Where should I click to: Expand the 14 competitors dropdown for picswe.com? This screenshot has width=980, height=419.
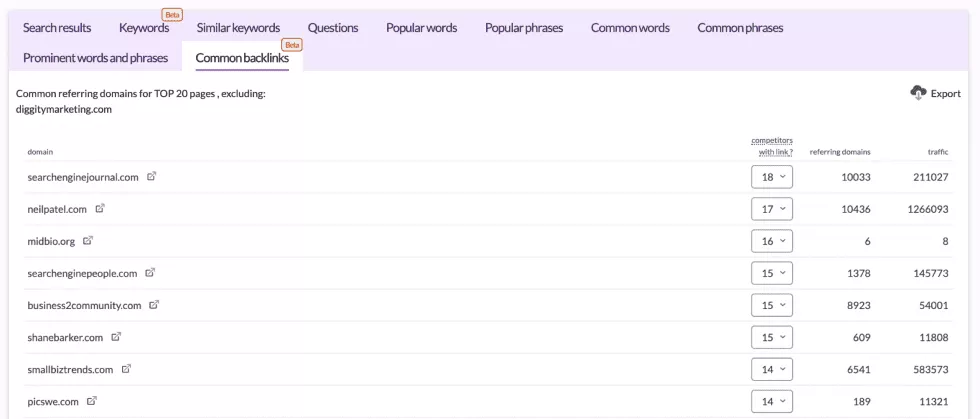(772, 401)
